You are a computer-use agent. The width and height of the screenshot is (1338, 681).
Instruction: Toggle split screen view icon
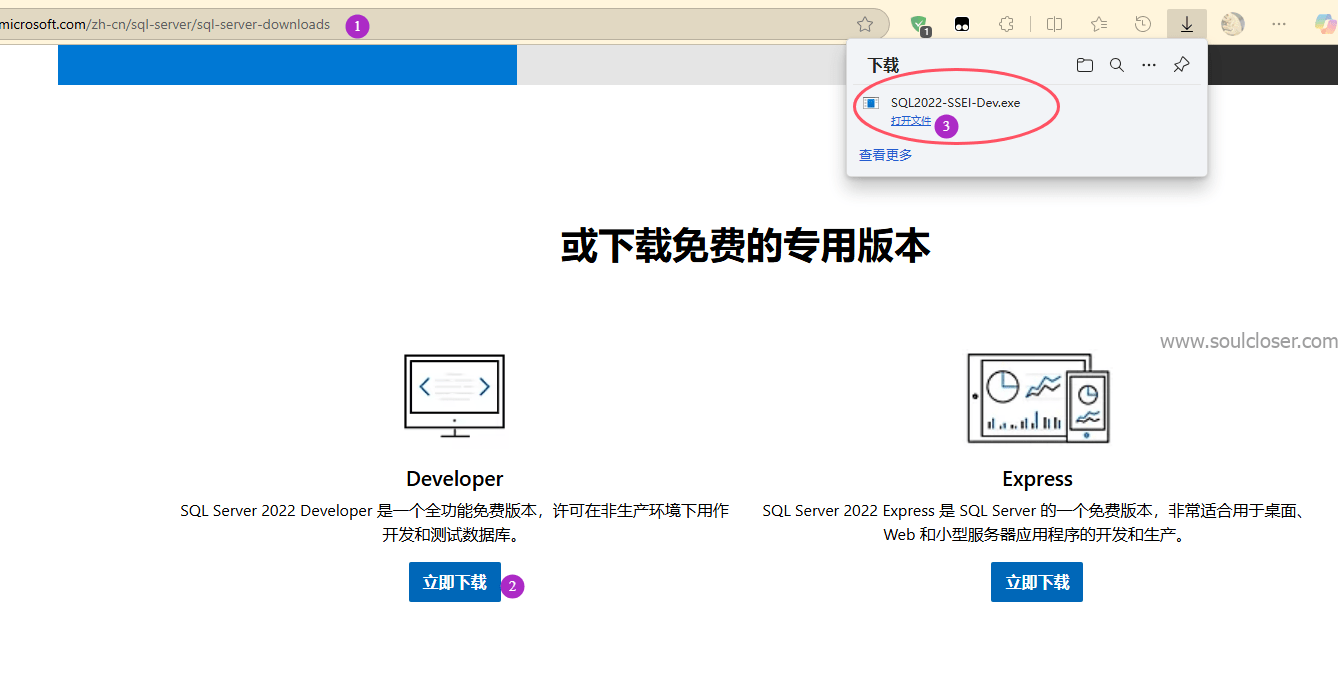[x=1054, y=24]
